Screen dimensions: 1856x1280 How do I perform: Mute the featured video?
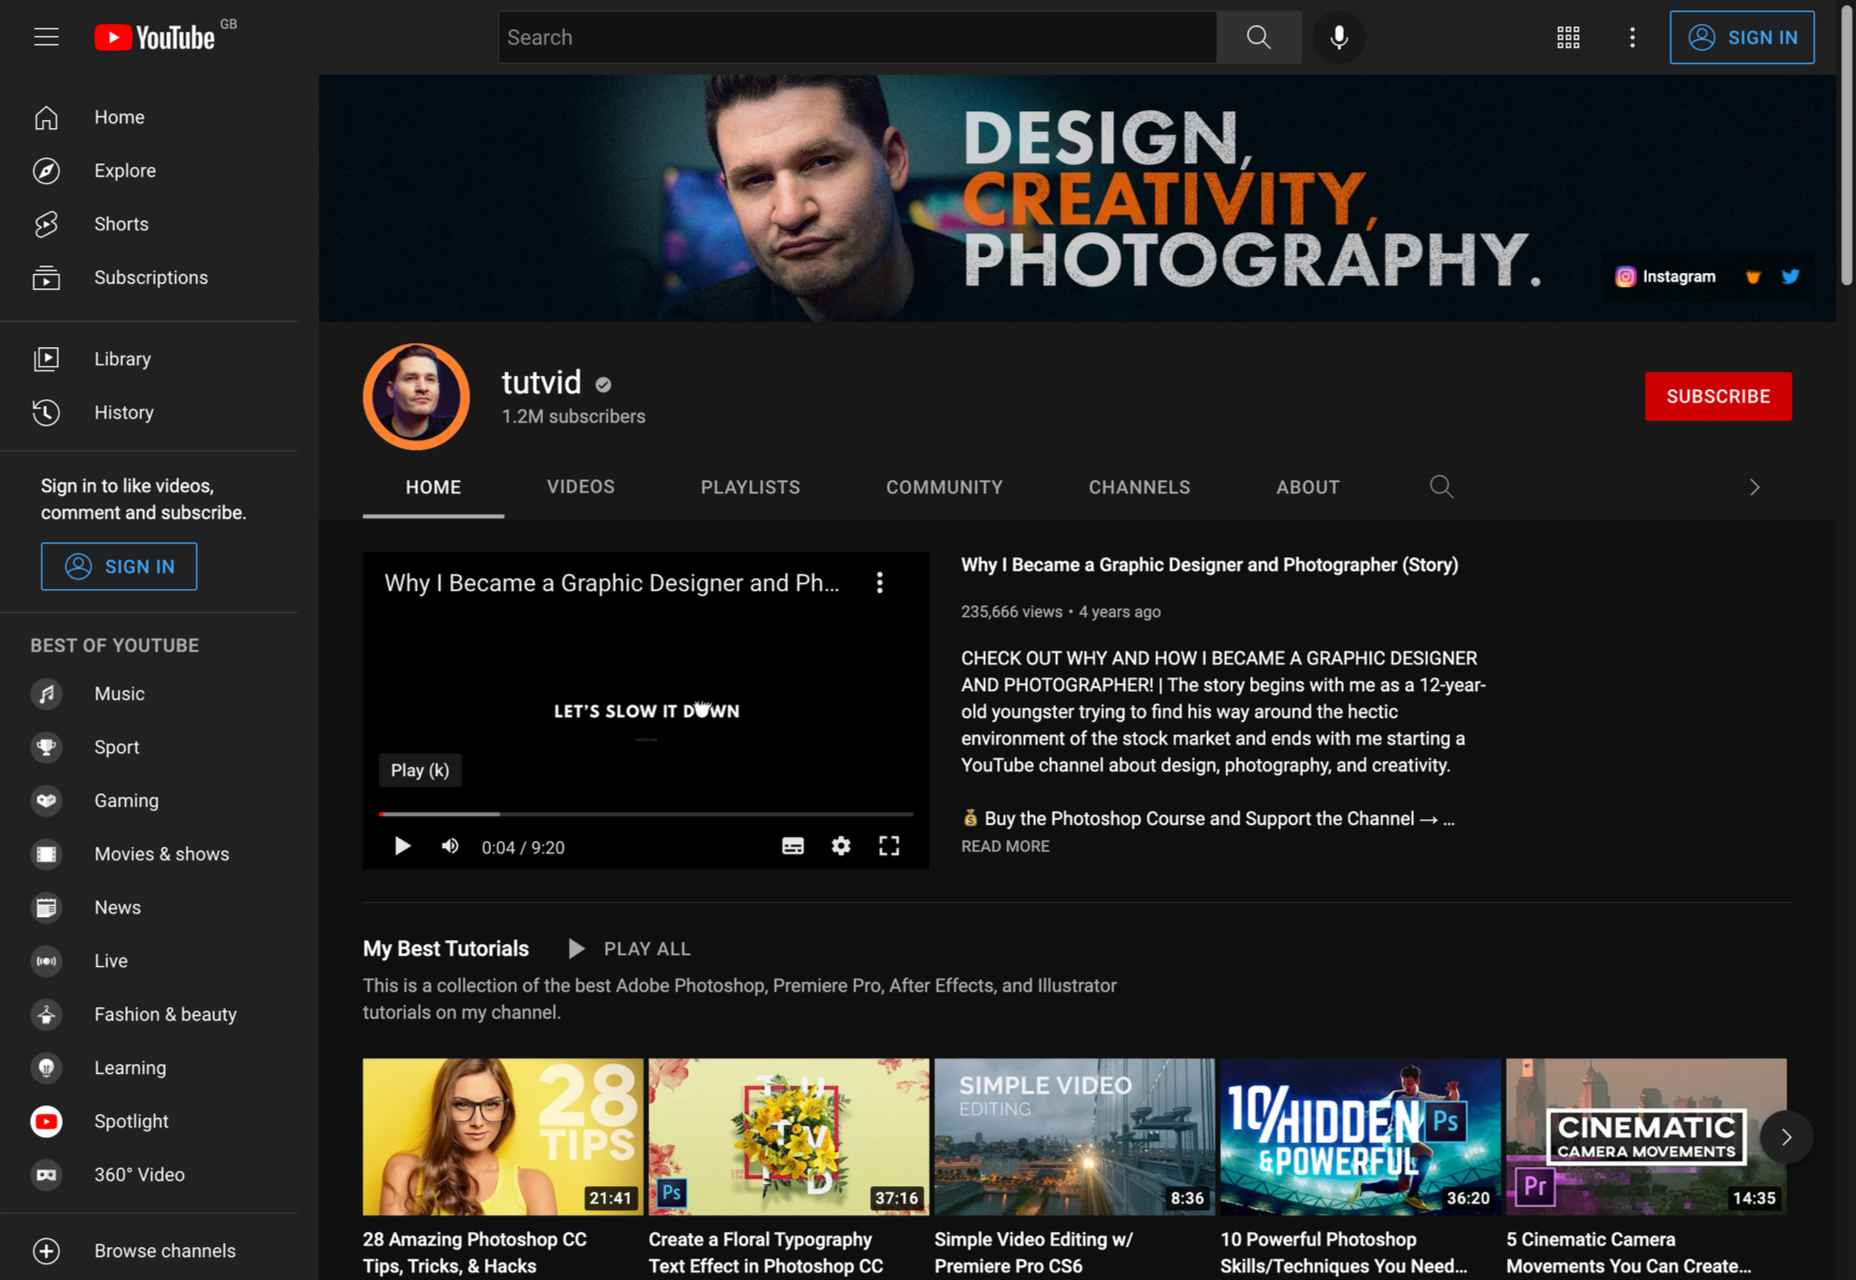click(x=450, y=846)
